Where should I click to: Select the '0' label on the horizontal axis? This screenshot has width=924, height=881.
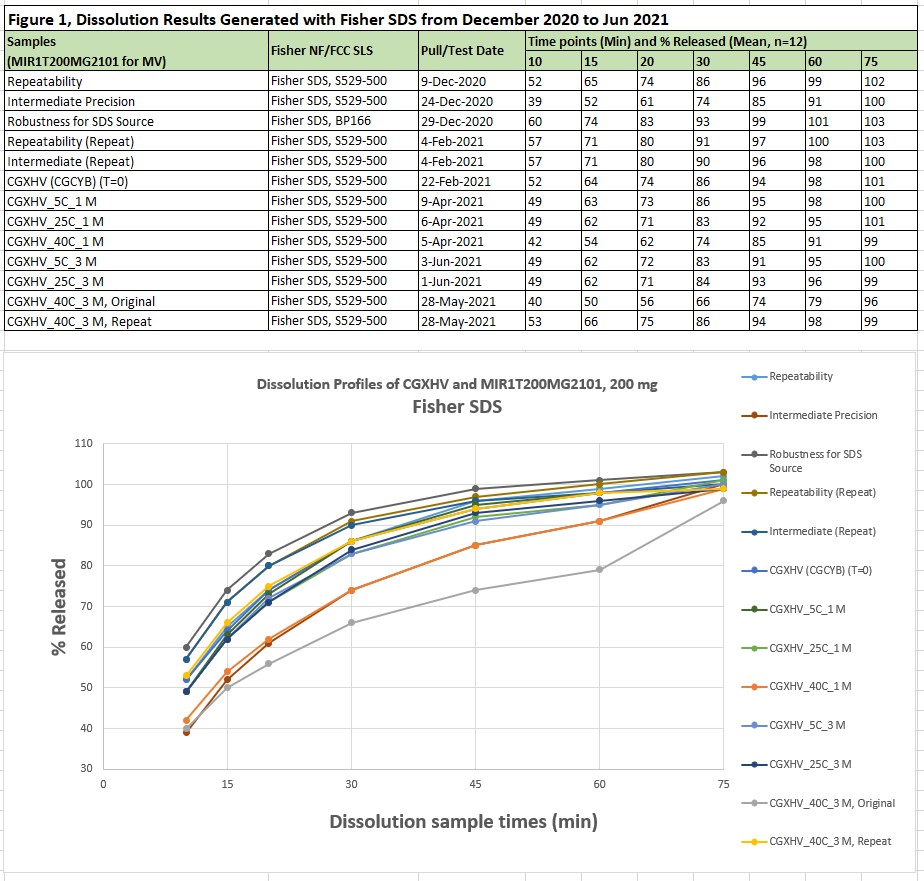click(x=104, y=784)
